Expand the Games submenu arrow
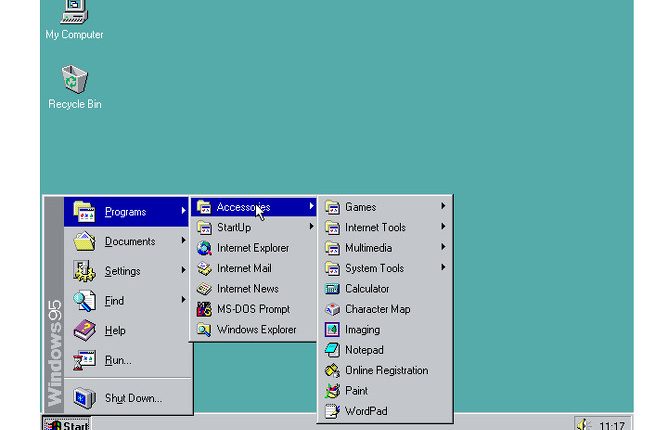The width and height of the screenshot is (668, 430). pos(442,207)
